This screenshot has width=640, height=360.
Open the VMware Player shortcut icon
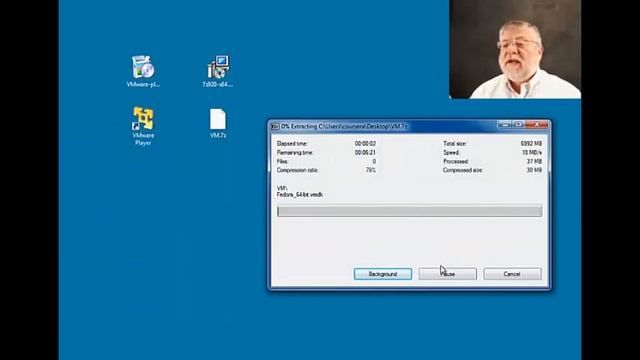click(x=143, y=126)
